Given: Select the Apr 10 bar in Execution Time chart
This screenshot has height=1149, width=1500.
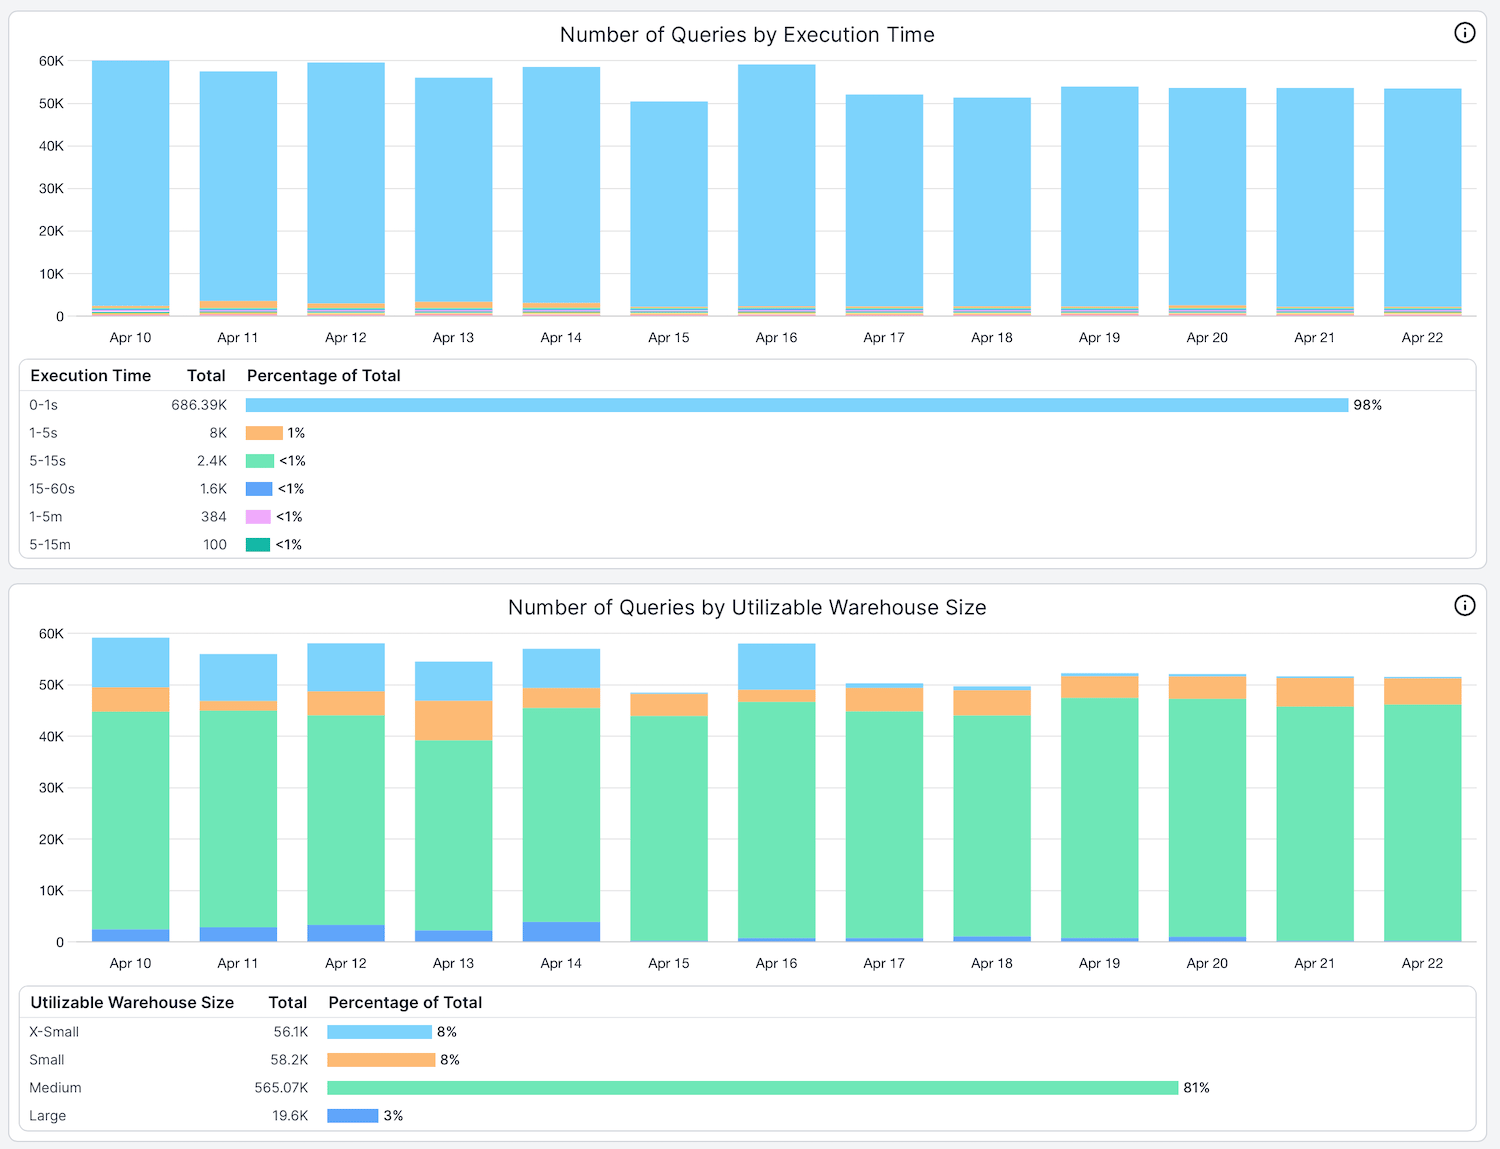Looking at the screenshot, I should click(130, 188).
